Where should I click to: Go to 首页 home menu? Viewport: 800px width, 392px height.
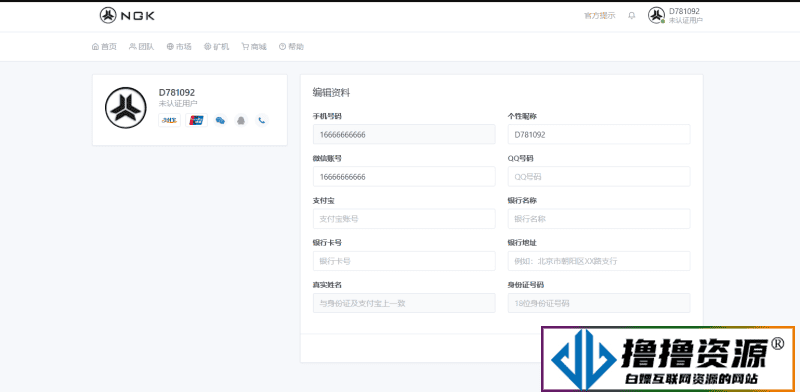point(104,46)
